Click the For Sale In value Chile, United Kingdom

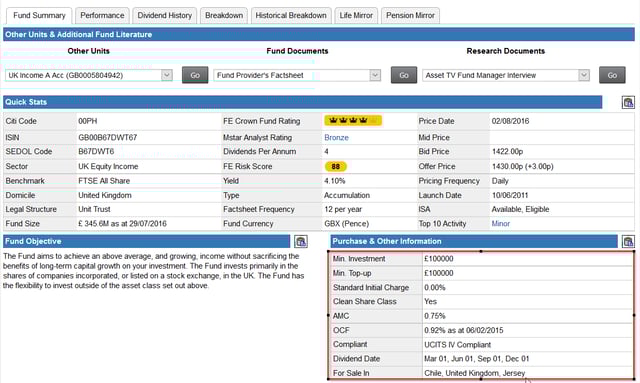pos(475,373)
